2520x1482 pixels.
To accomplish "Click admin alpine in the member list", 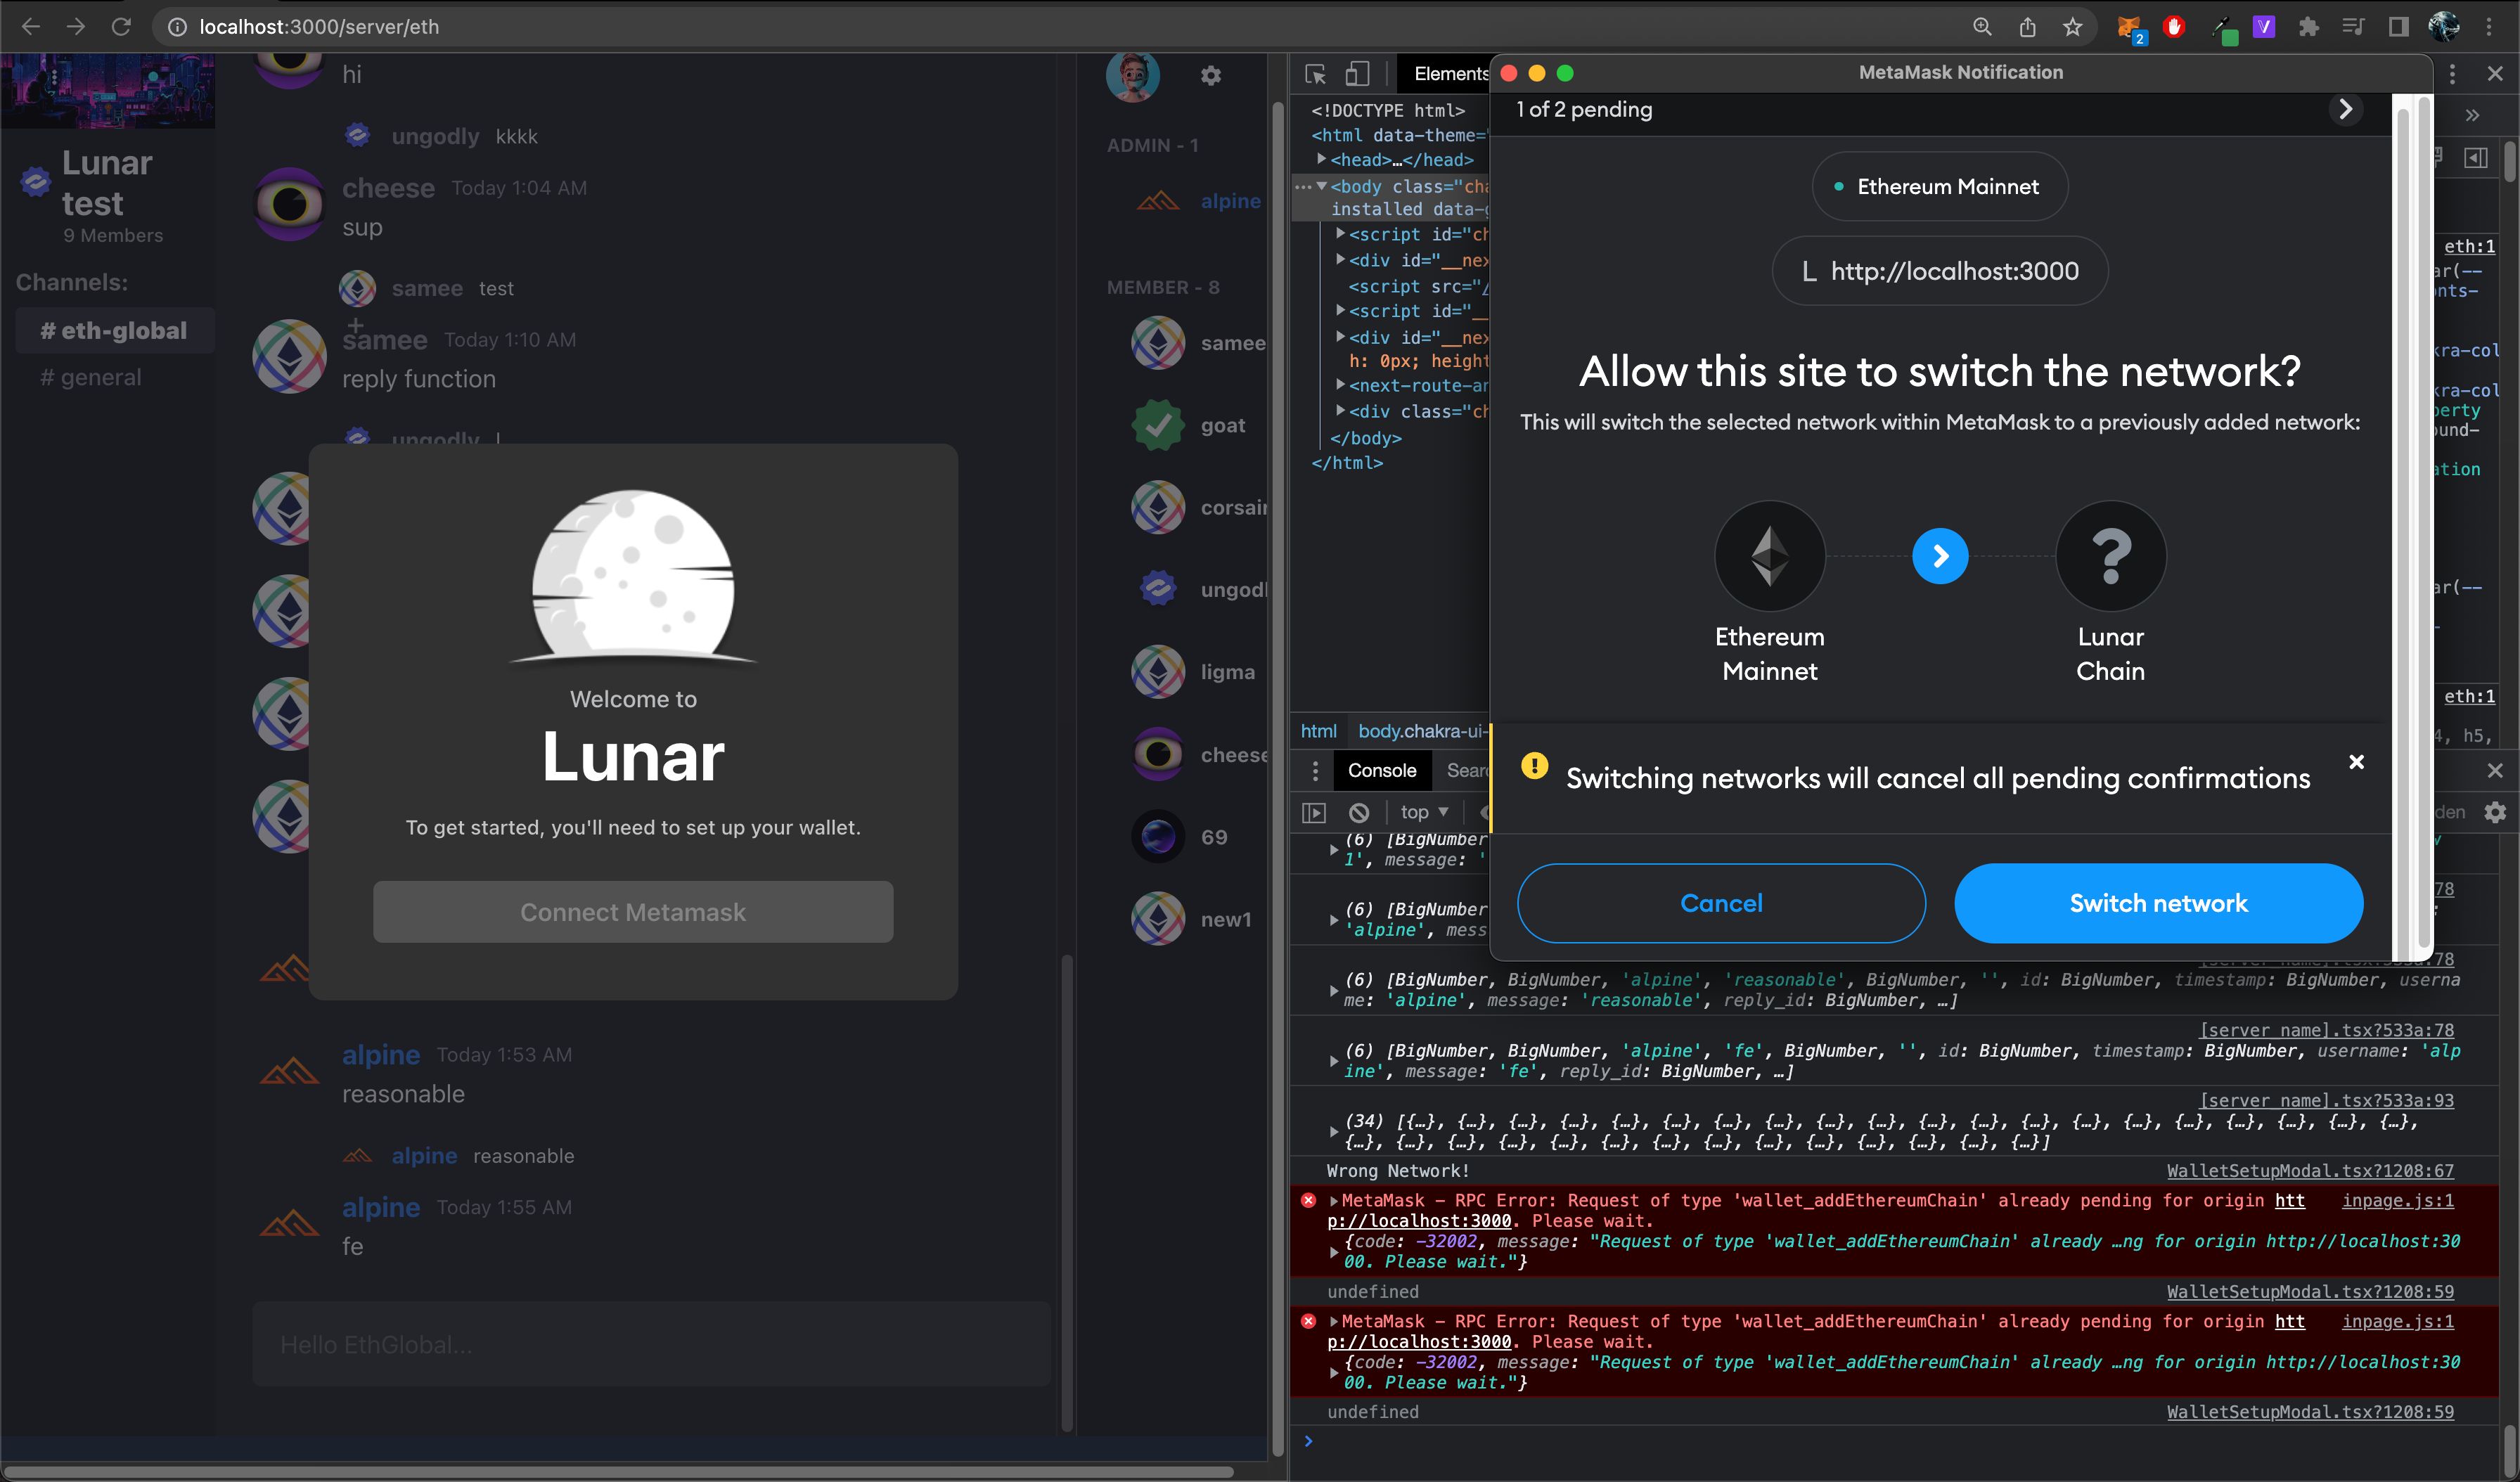I will (x=1199, y=201).
